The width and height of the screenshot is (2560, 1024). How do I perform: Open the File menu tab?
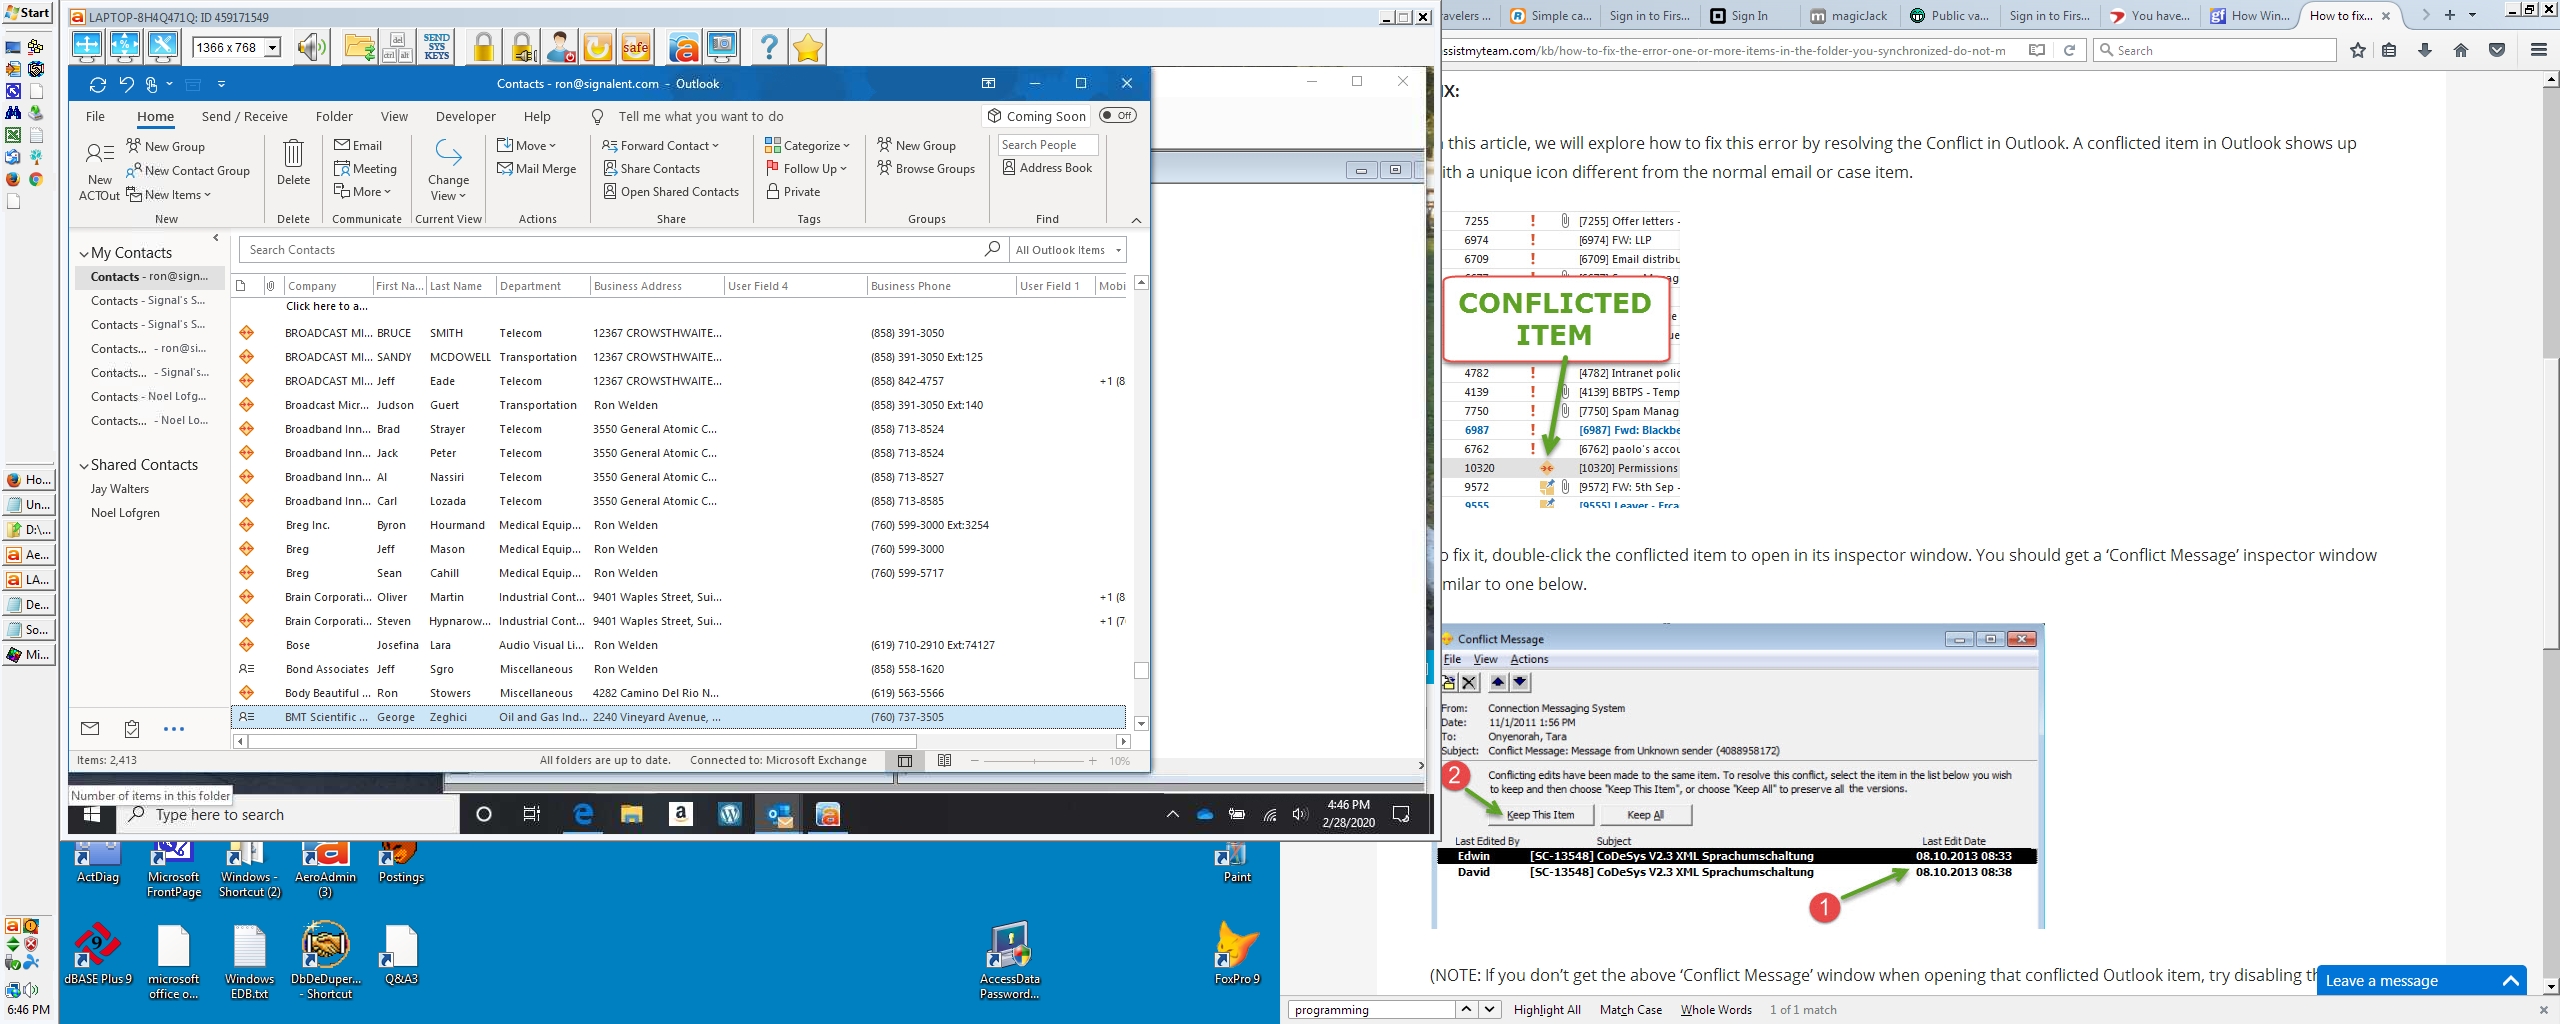pos(95,117)
